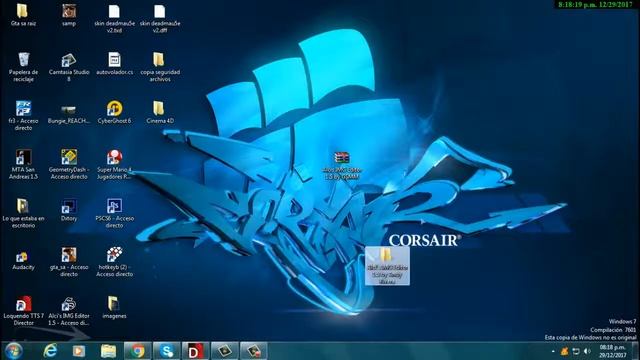Switch to the red D app in taskbar

point(196,351)
